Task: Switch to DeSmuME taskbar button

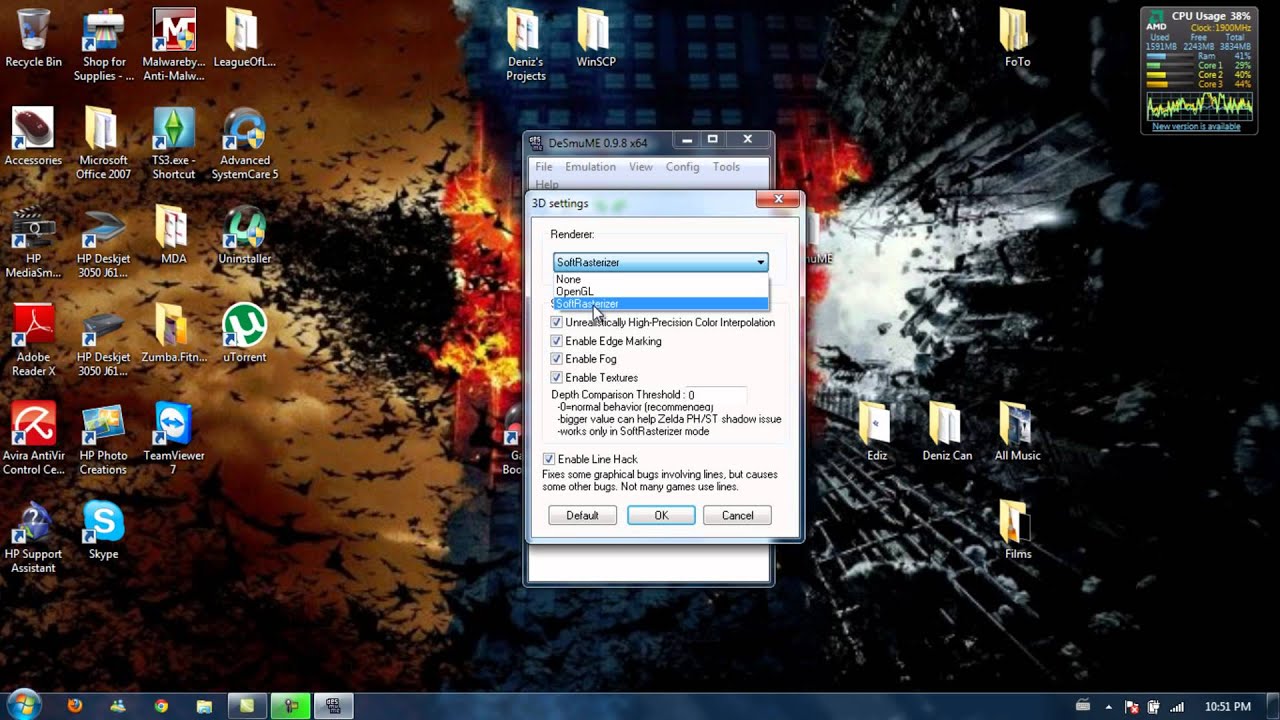Action: [333, 706]
